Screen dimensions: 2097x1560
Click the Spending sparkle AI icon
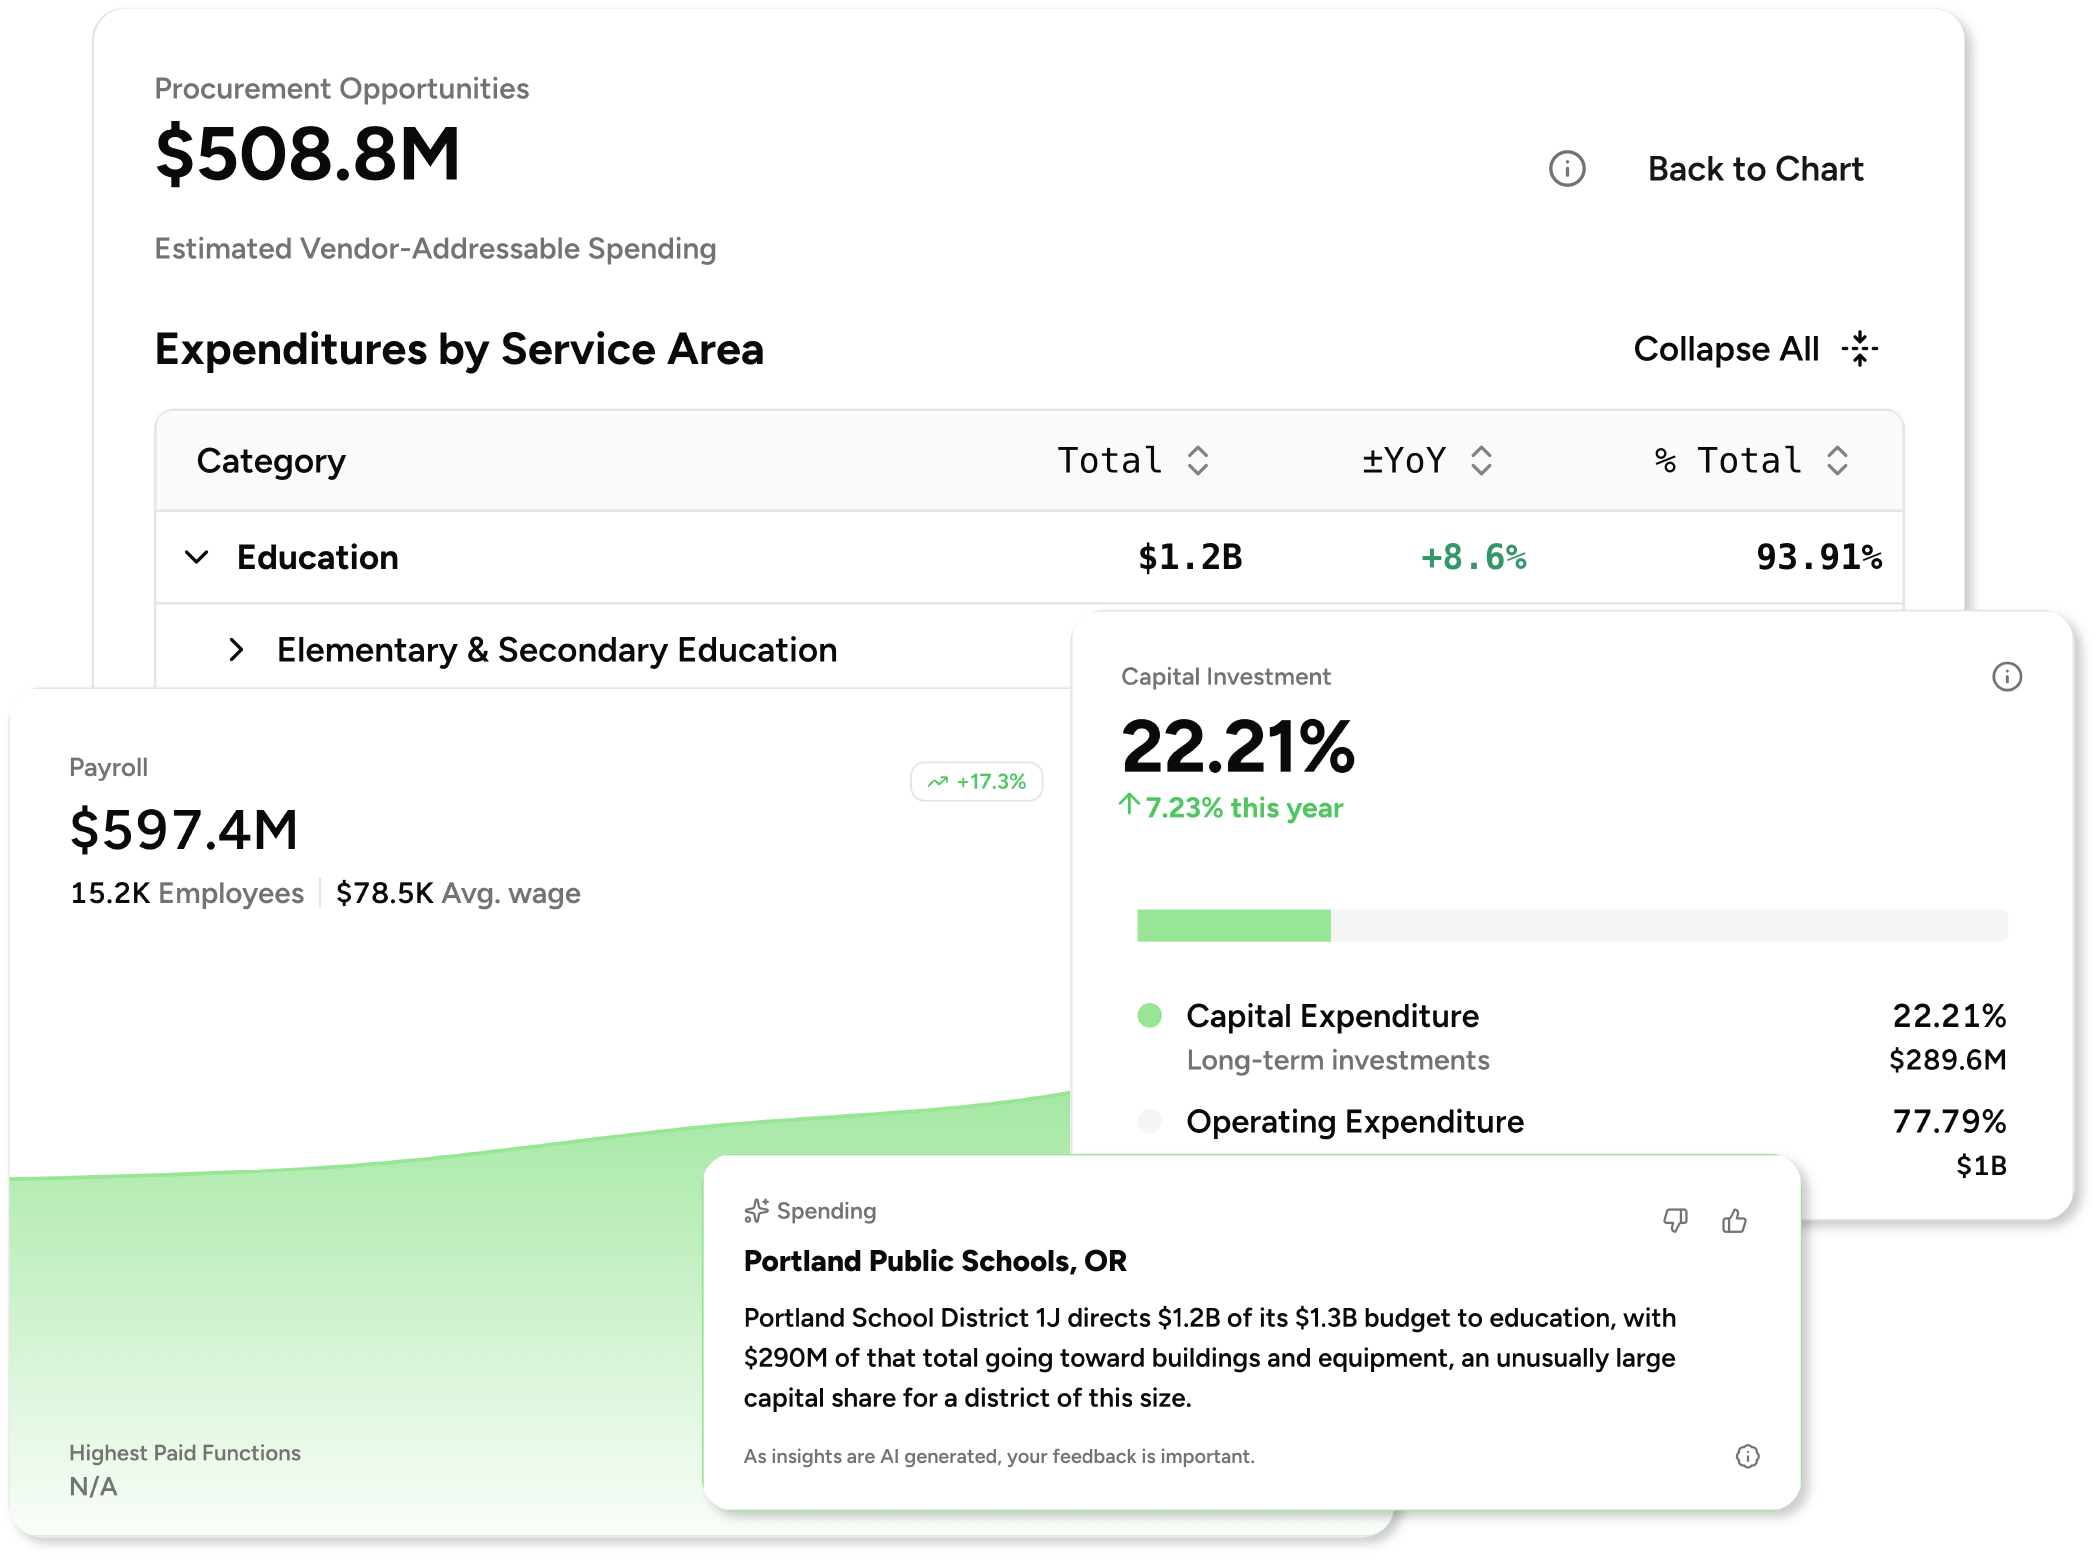click(x=756, y=1211)
